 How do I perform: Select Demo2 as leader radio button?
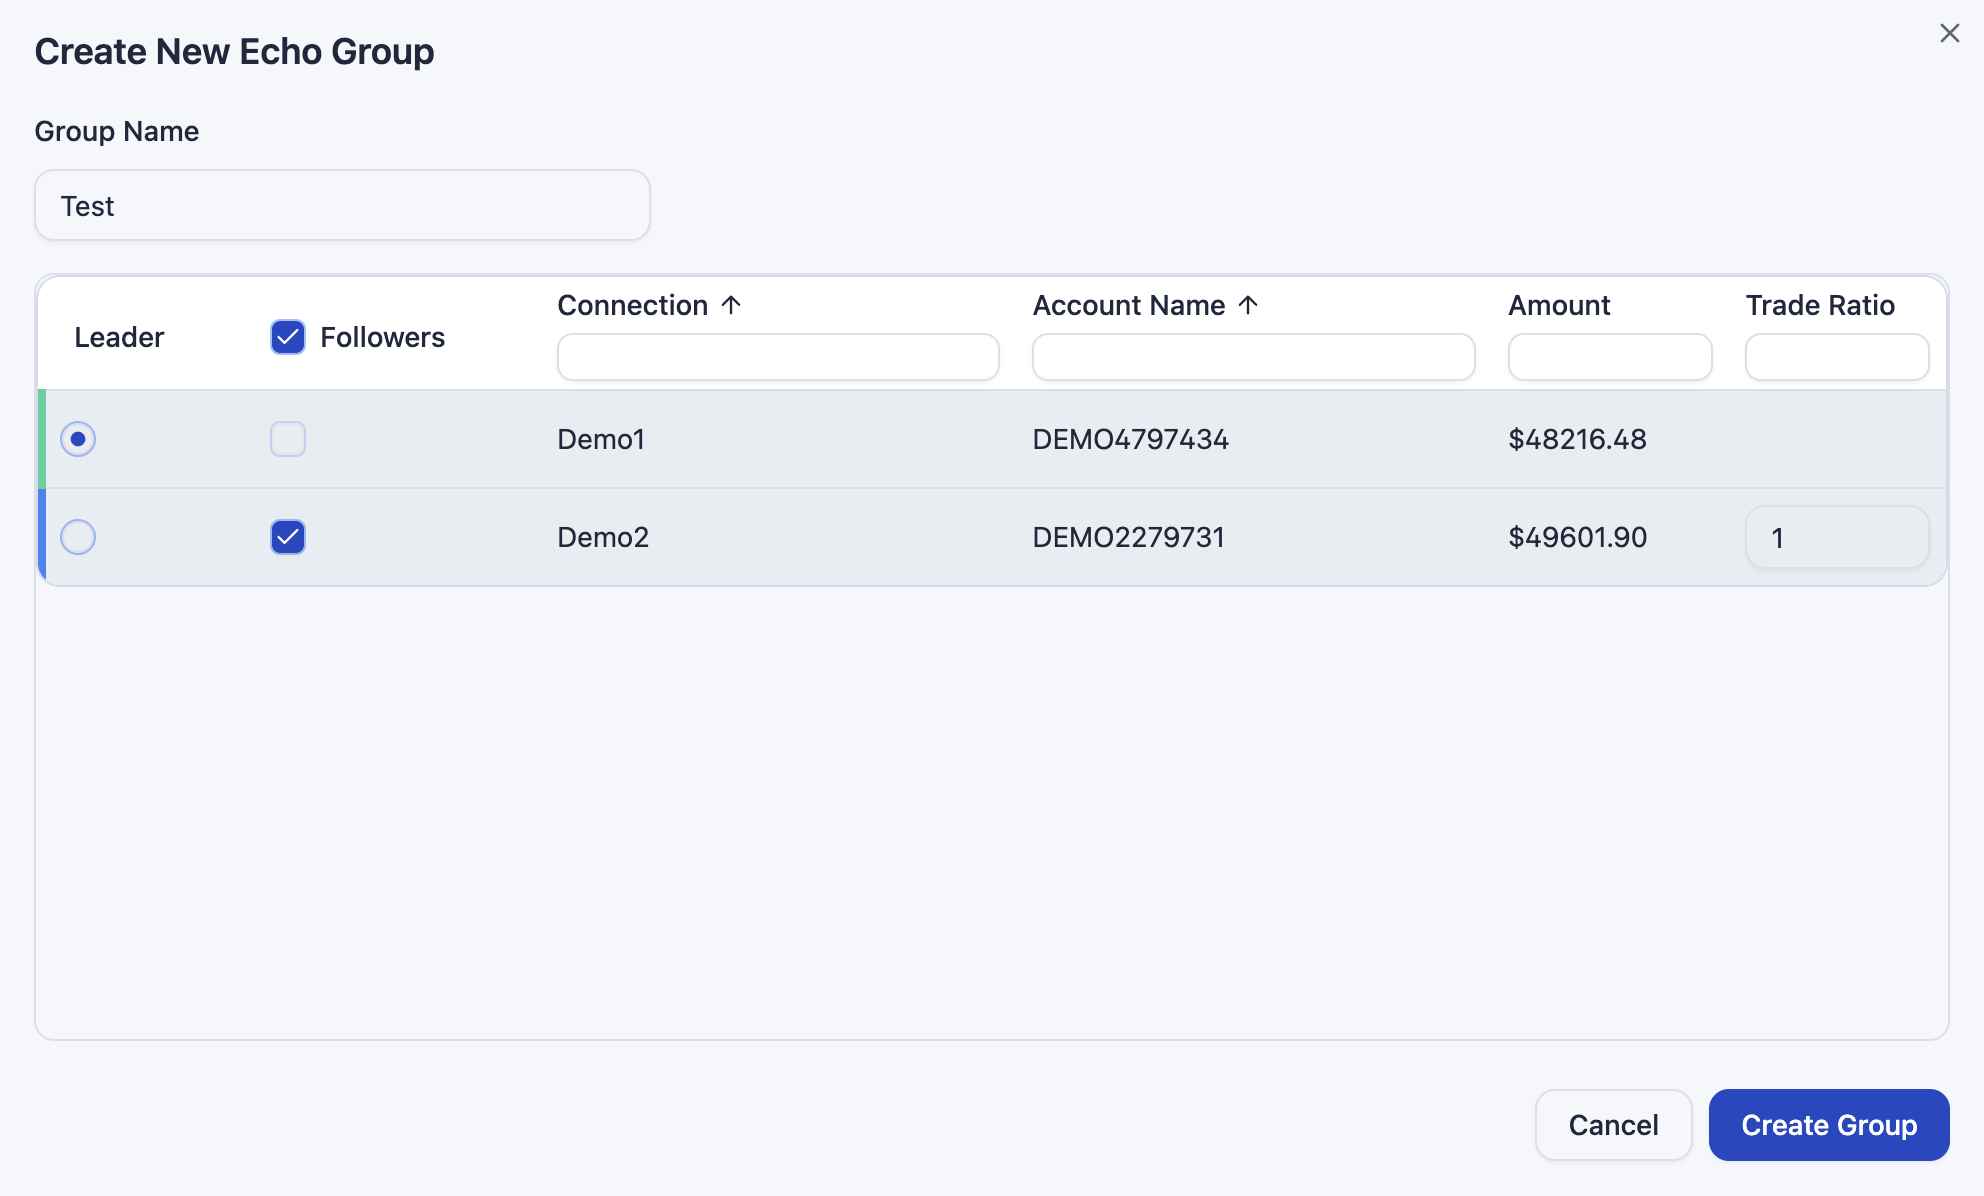78,537
